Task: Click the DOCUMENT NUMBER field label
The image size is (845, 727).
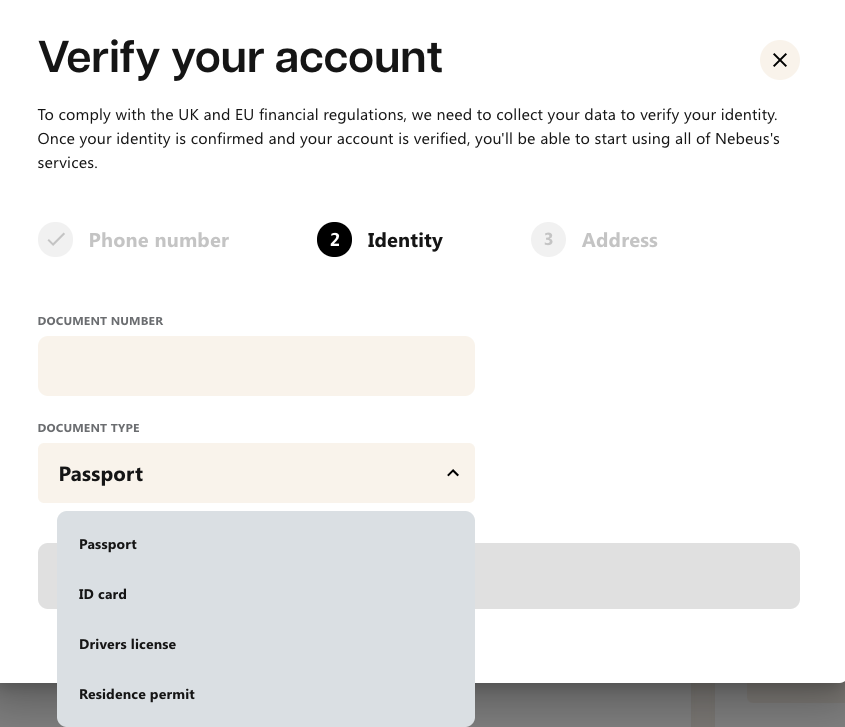Action: click(100, 321)
